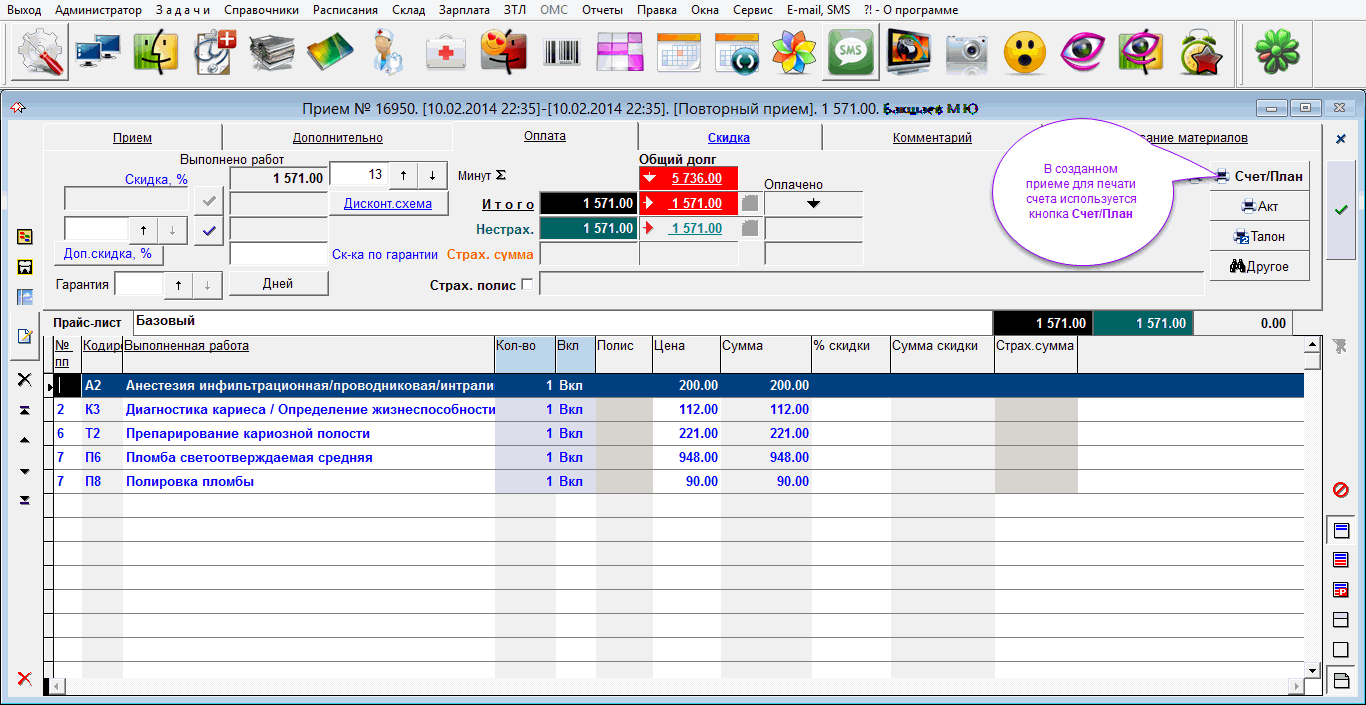Expand the Оплачено dropdown arrow
1366x705 pixels.
pos(813,203)
